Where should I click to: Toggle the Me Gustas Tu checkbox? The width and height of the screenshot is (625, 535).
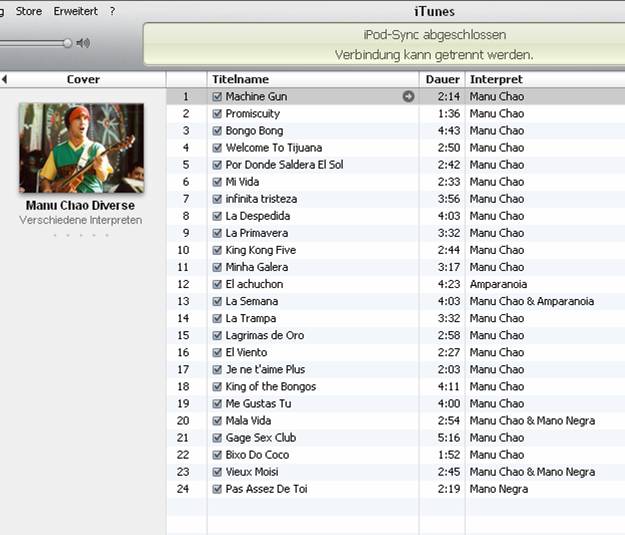click(217, 404)
